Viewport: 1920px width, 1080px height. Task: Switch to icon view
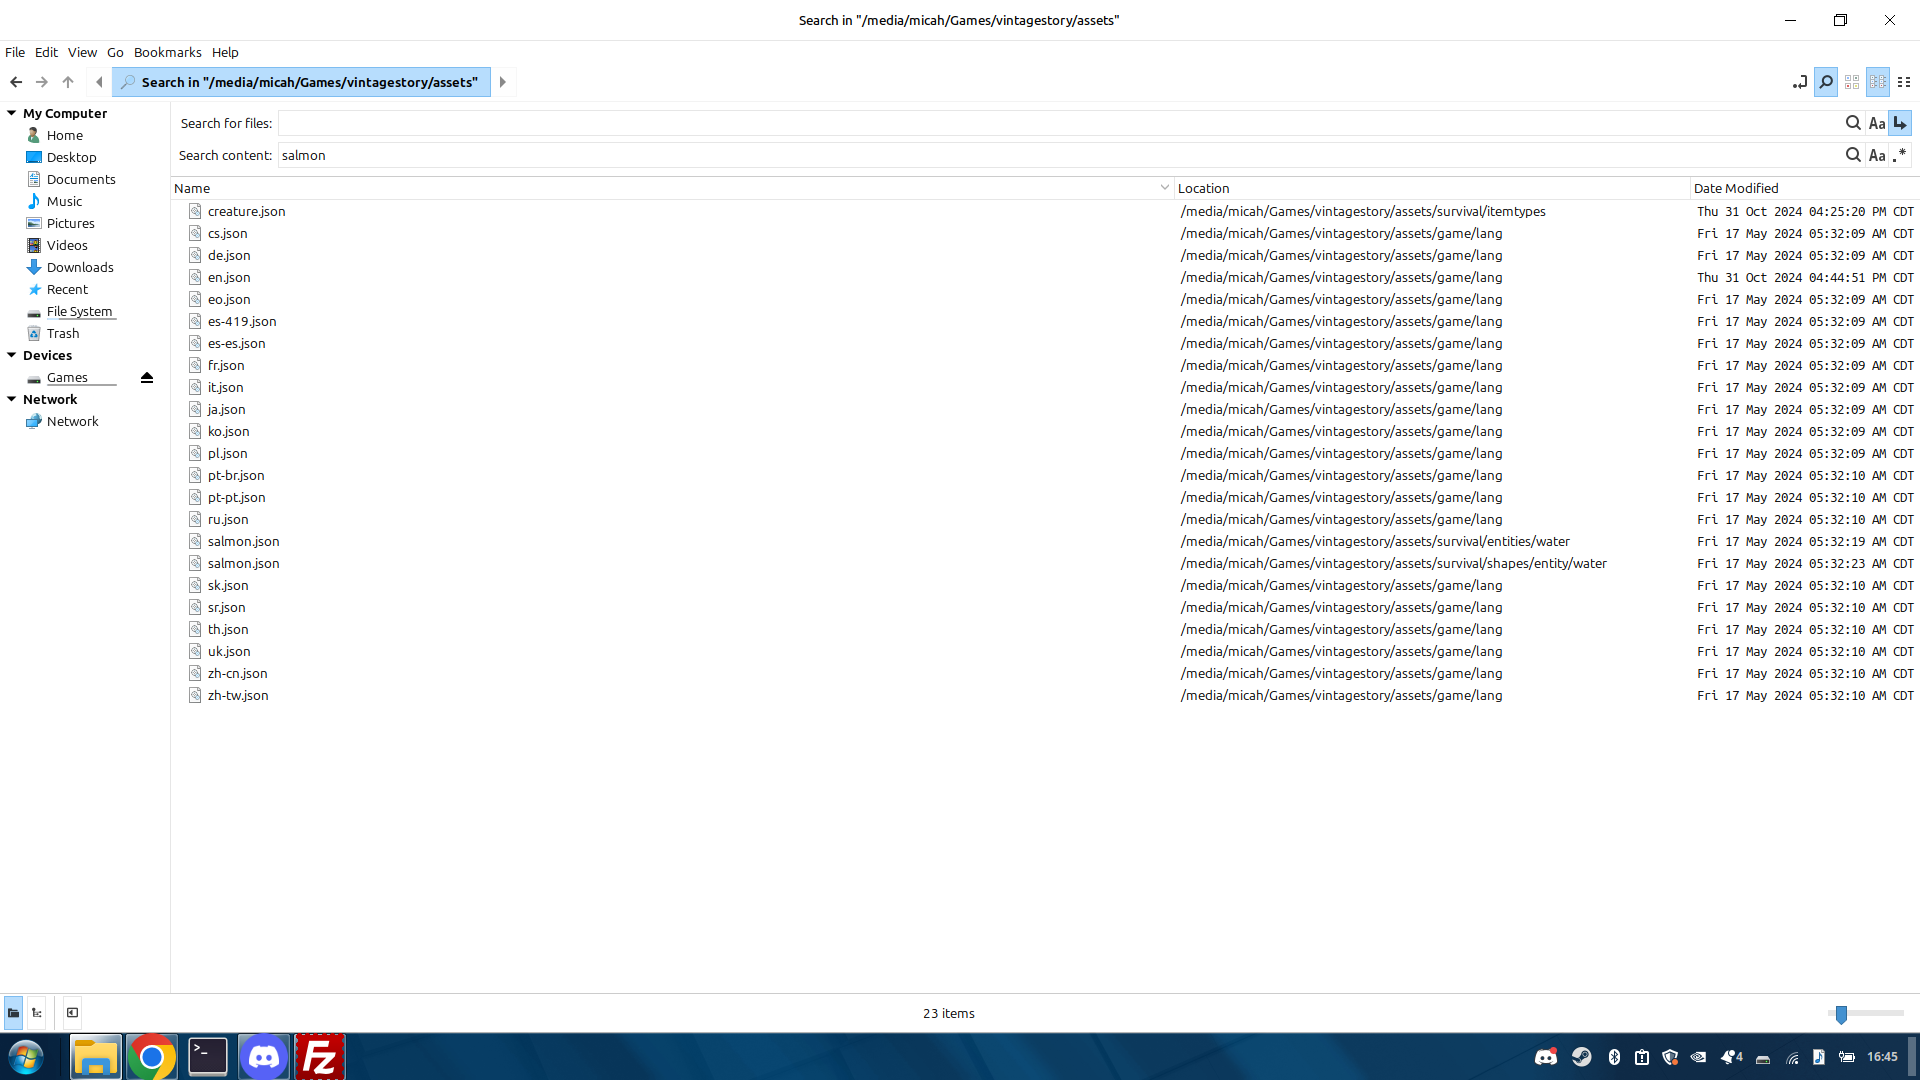click(x=1852, y=82)
